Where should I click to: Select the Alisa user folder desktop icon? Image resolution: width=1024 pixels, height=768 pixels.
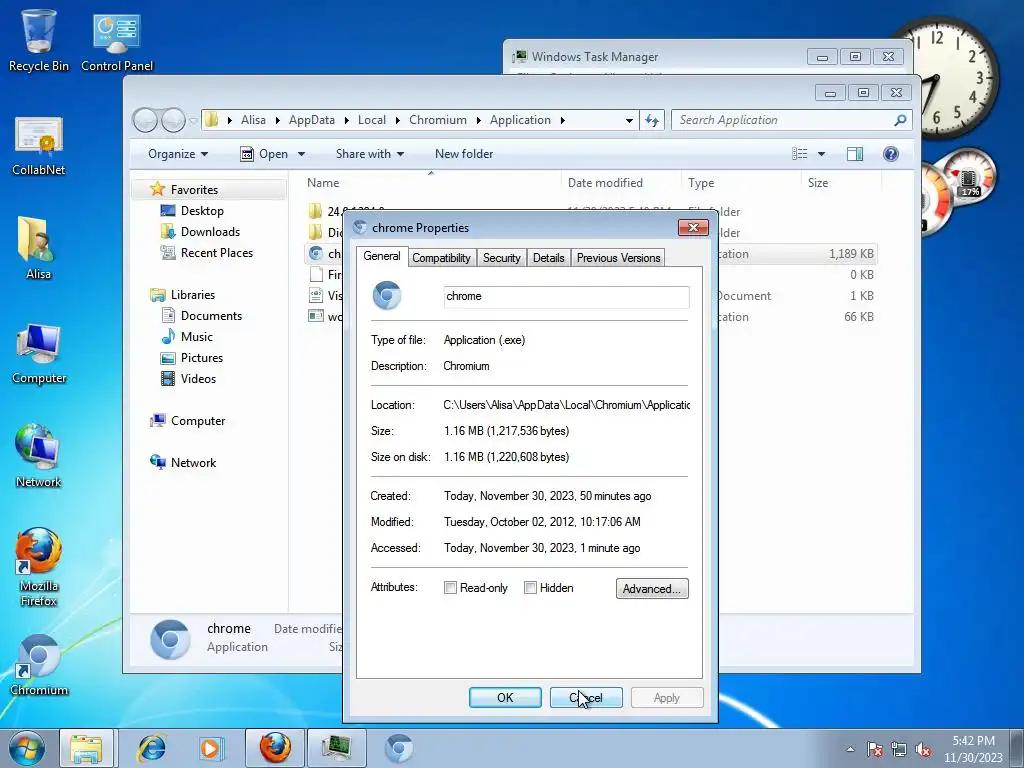pyautogui.click(x=39, y=248)
